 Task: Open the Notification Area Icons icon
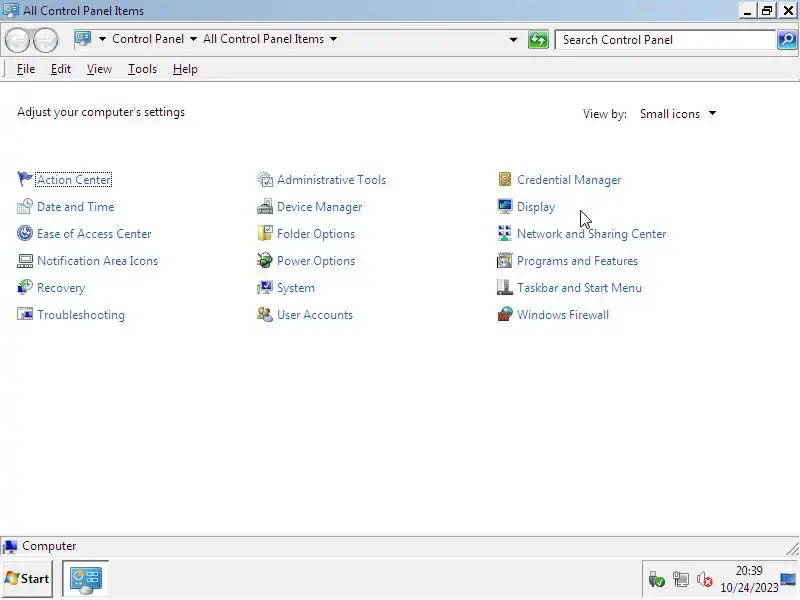click(x=24, y=260)
